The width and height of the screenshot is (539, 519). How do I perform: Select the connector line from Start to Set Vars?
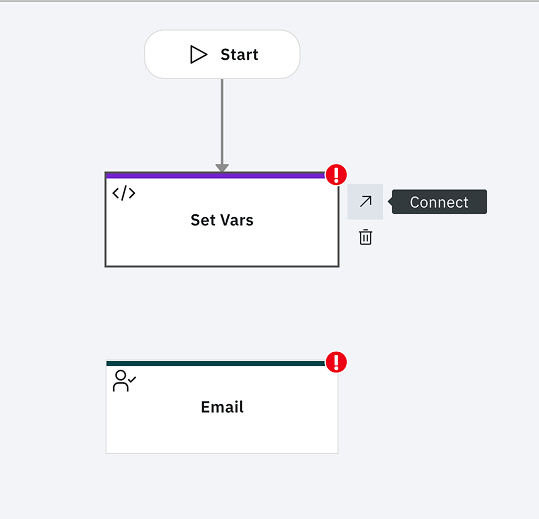[x=222, y=121]
